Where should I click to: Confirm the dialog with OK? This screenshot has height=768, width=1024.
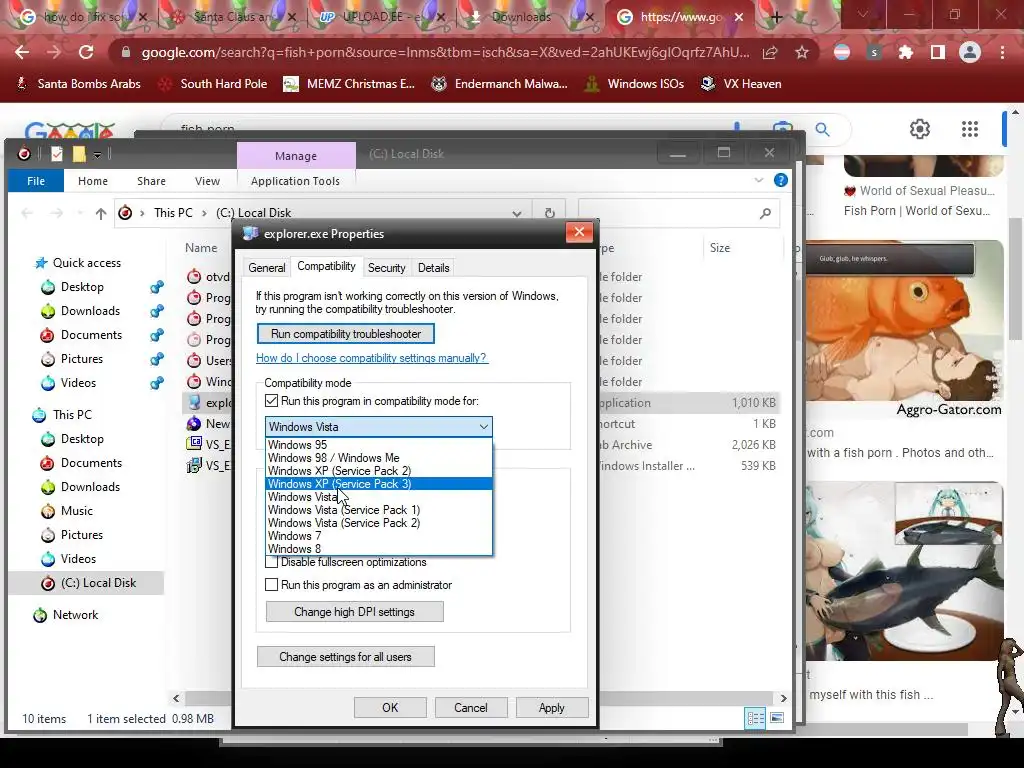(x=390, y=708)
